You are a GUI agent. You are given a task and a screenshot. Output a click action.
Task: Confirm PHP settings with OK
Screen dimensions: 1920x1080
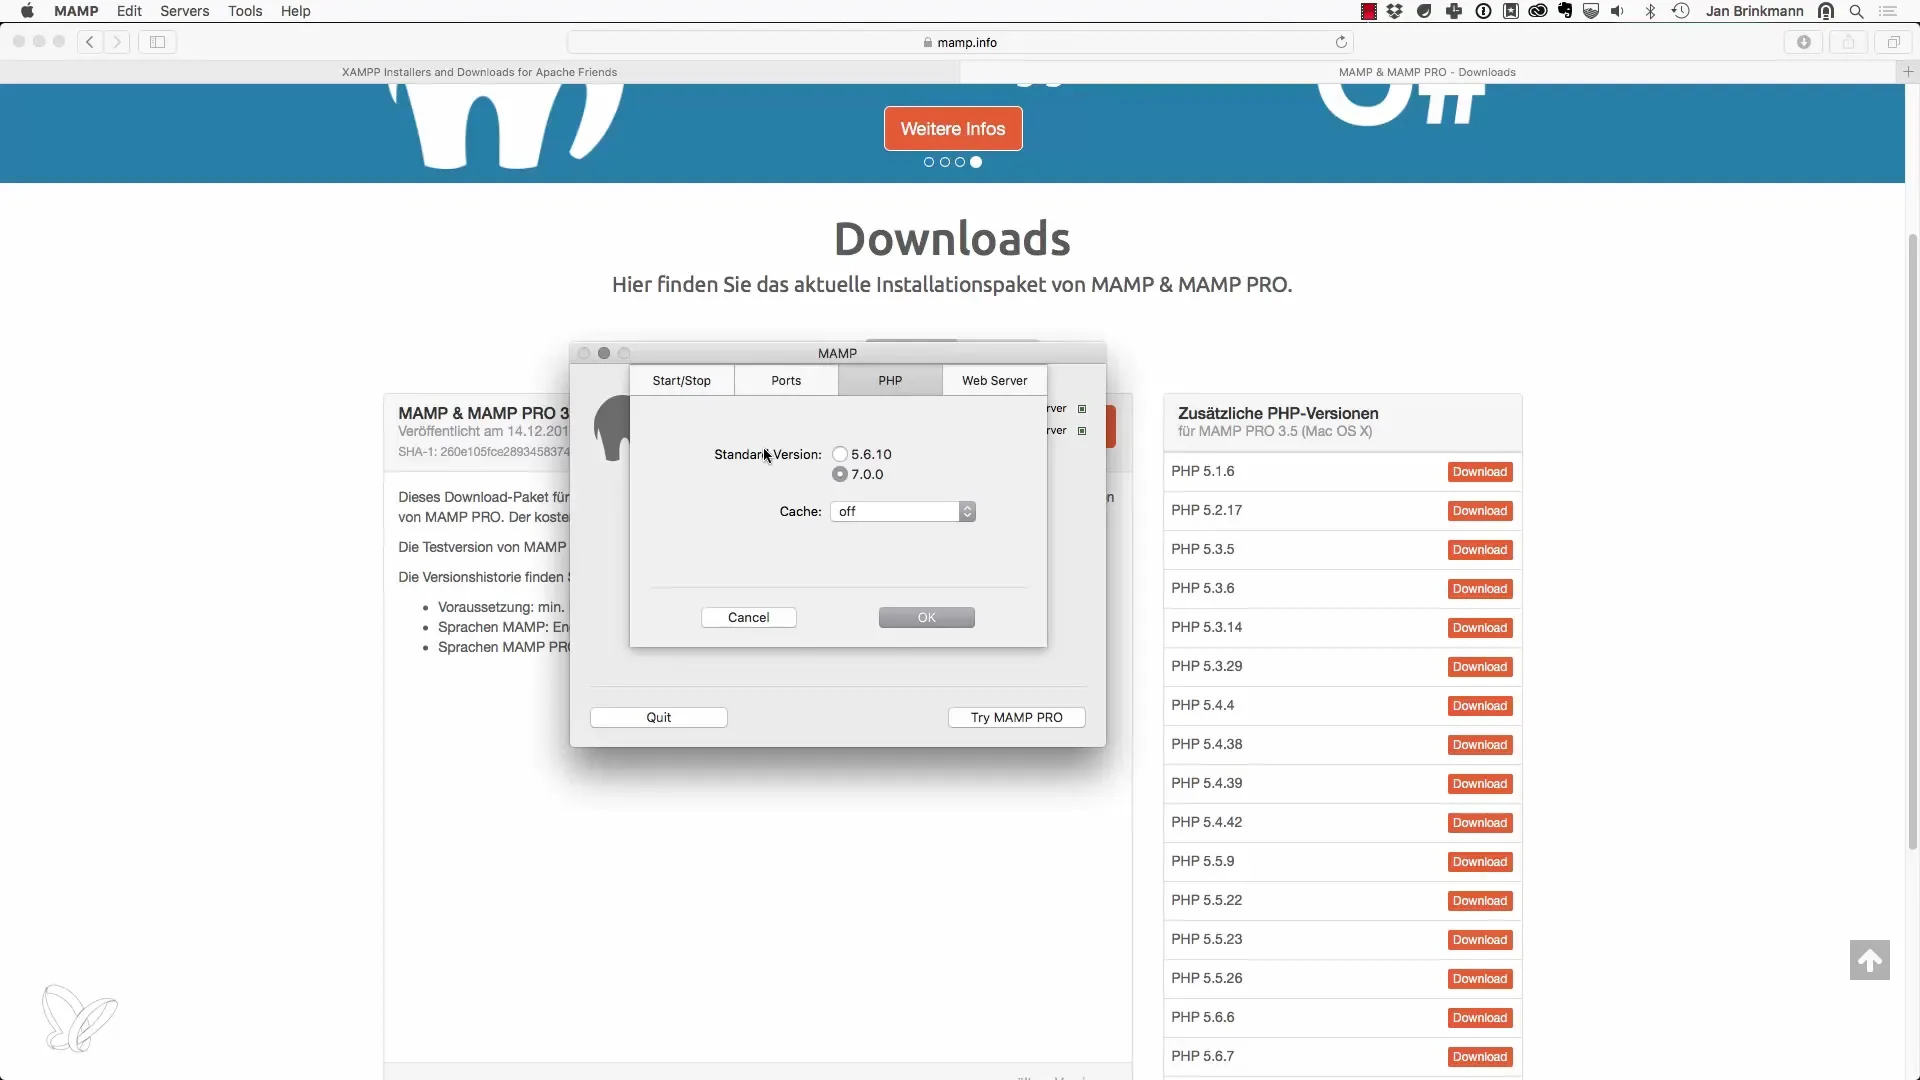pos(927,617)
